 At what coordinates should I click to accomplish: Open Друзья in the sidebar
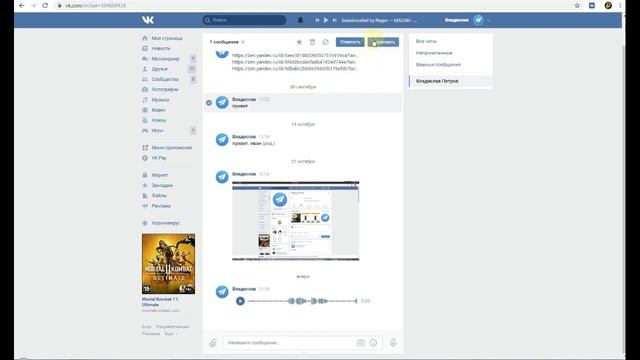tap(160, 69)
